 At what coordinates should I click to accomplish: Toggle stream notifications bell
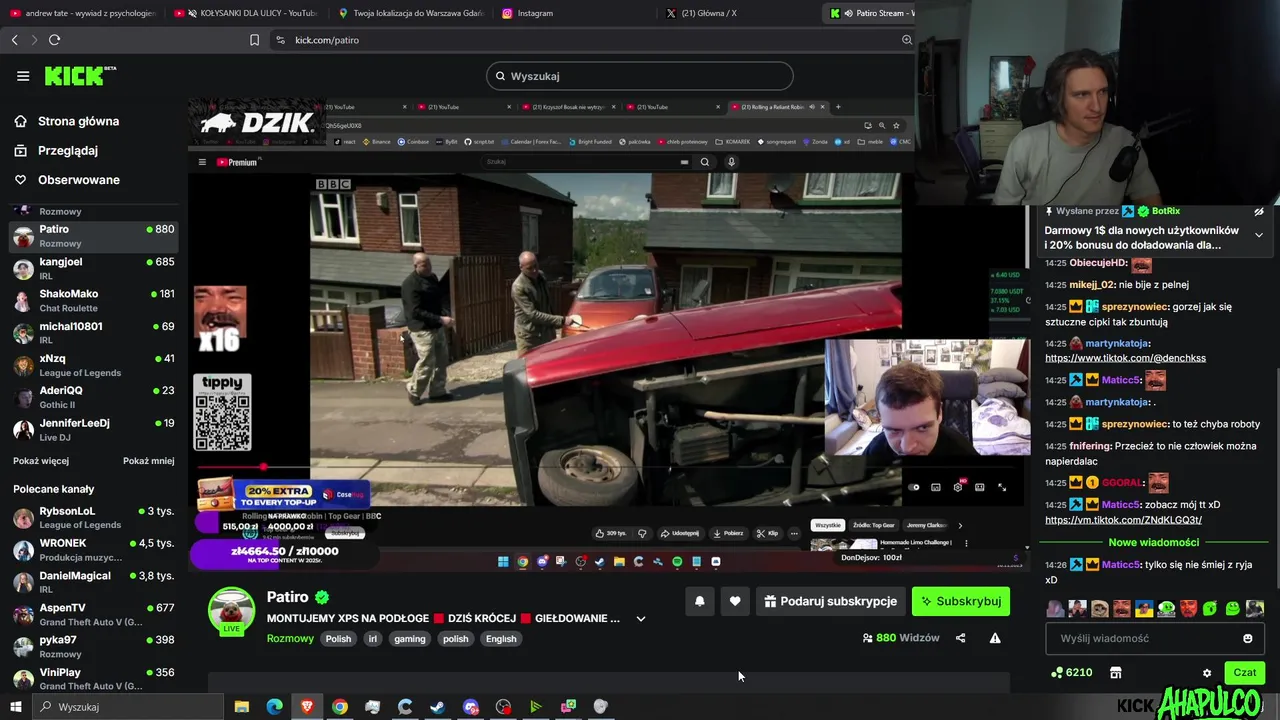(699, 601)
